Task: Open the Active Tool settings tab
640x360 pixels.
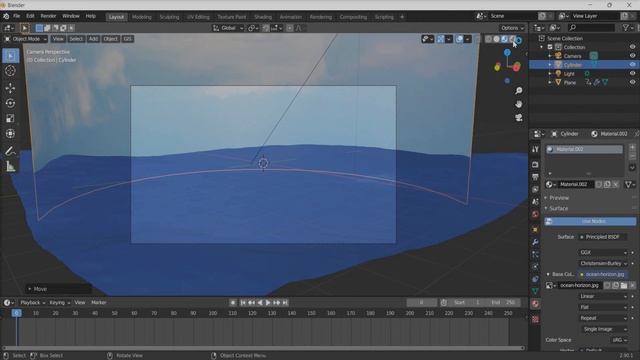Action: (535, 149)
